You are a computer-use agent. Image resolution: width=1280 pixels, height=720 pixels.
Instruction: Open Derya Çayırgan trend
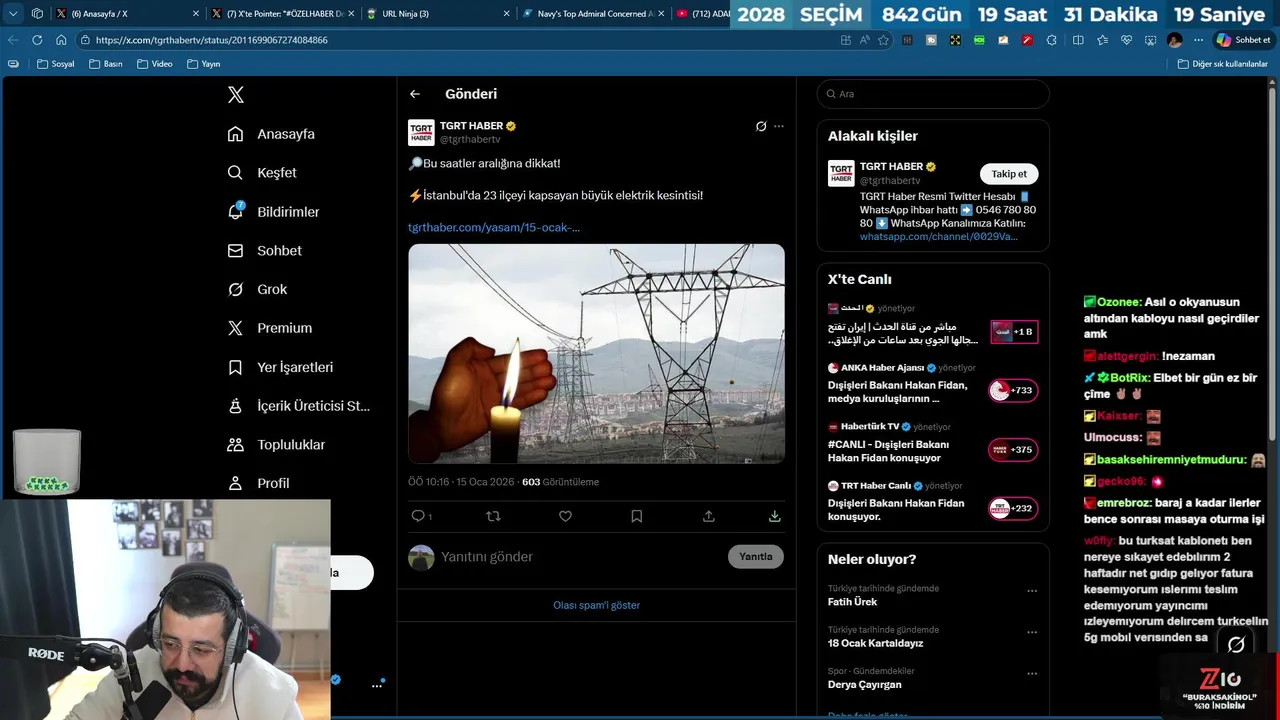(865, 685)
